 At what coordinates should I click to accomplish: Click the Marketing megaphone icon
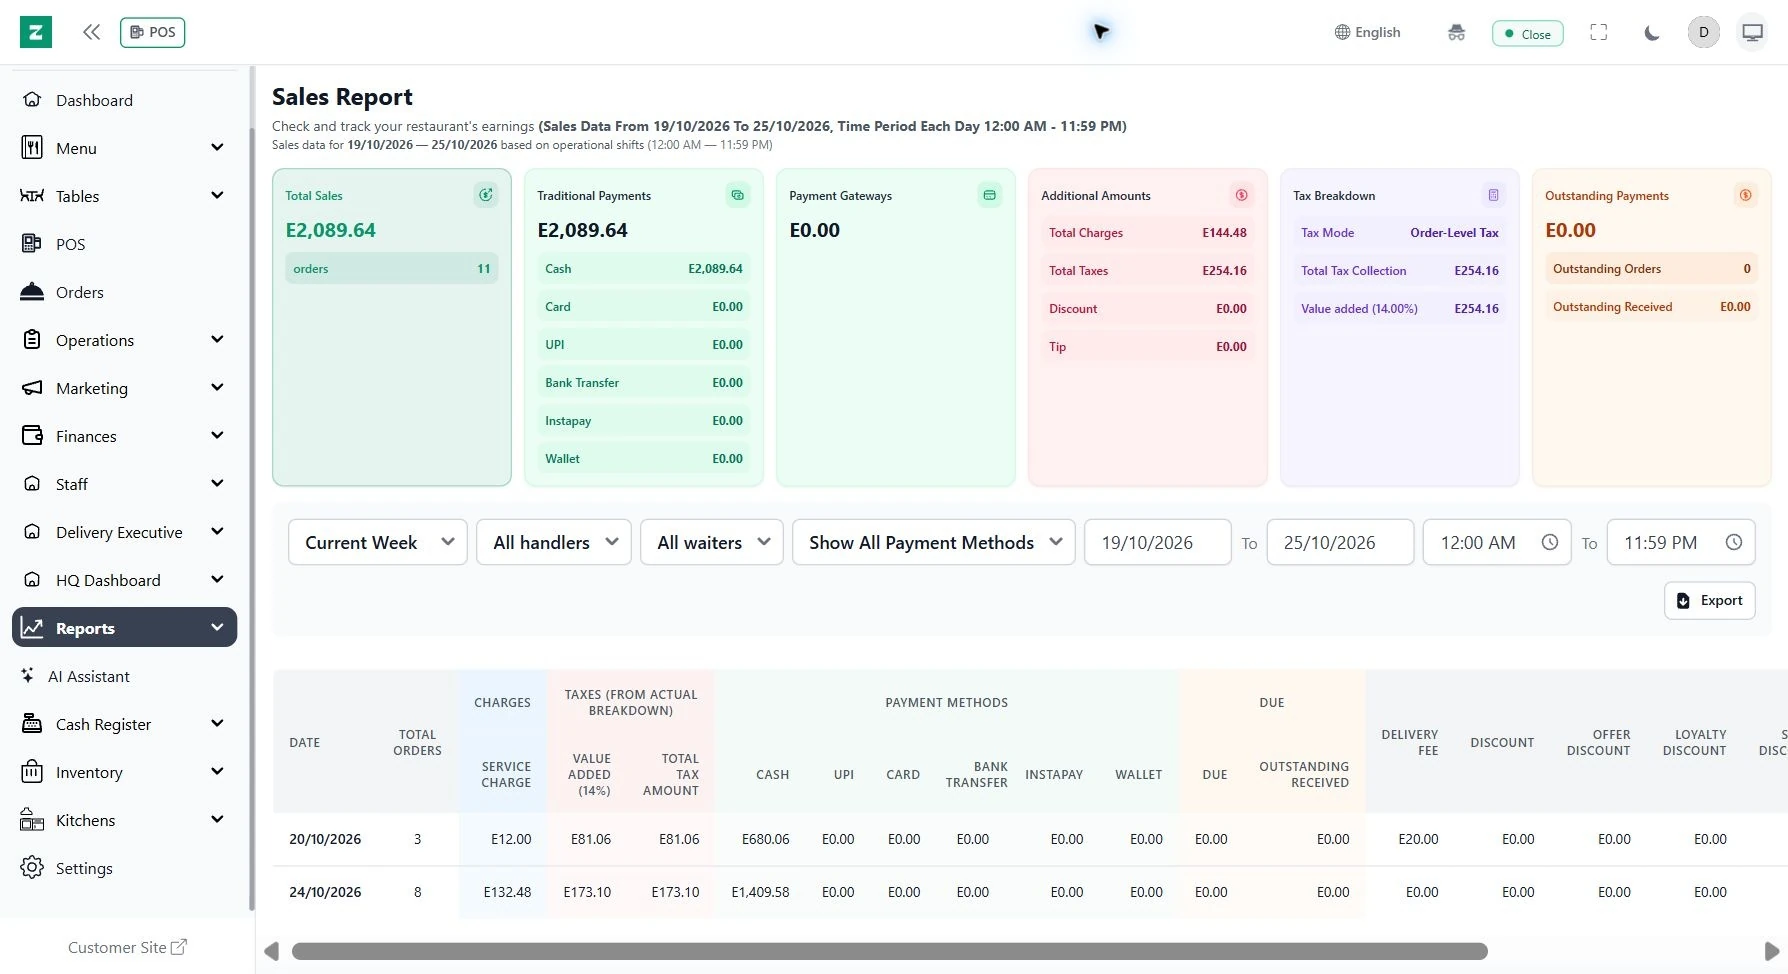pos(32,388)
